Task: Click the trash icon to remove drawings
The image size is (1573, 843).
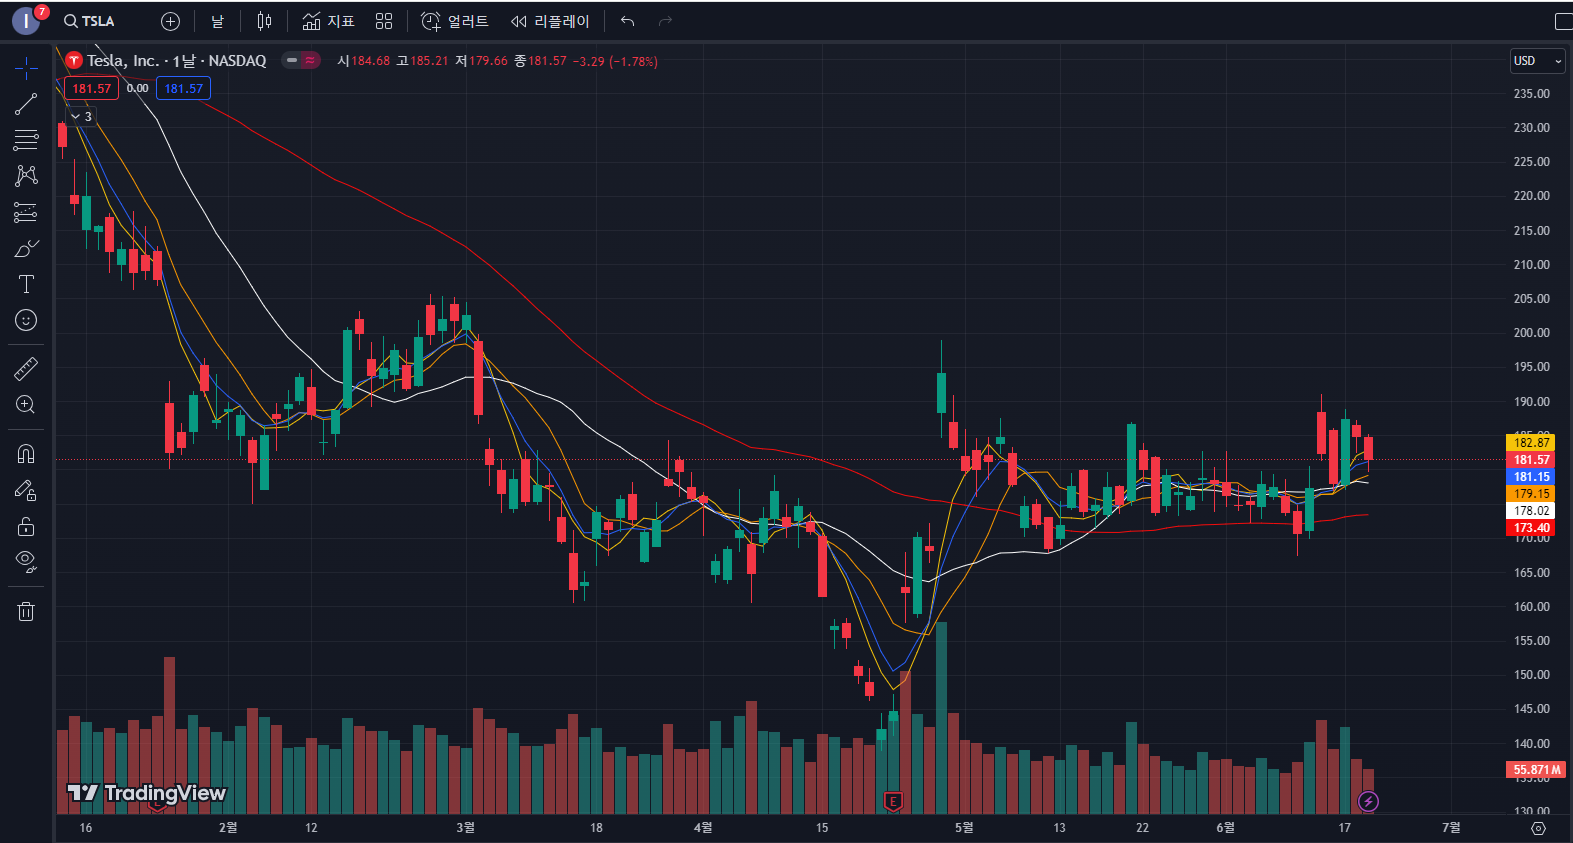Action: (x=26, y=611)
